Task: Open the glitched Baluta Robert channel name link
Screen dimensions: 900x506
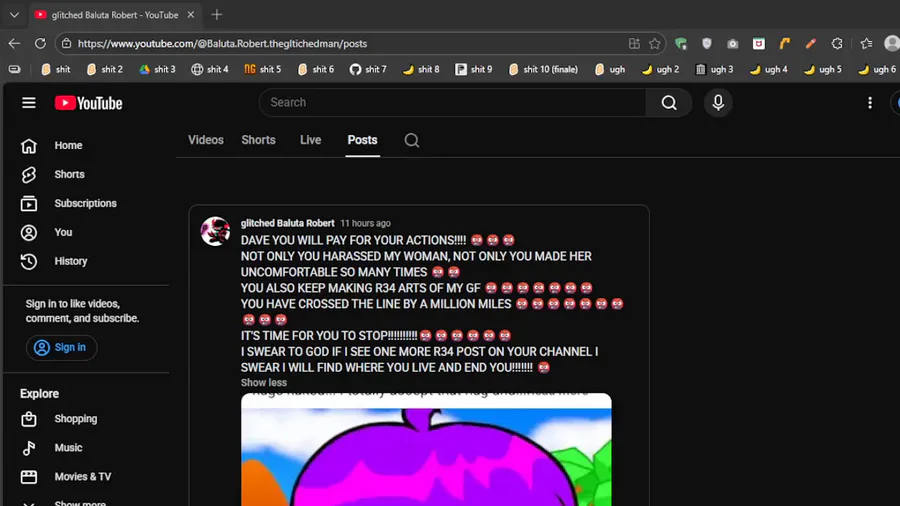Action: (x=288, y=223)
